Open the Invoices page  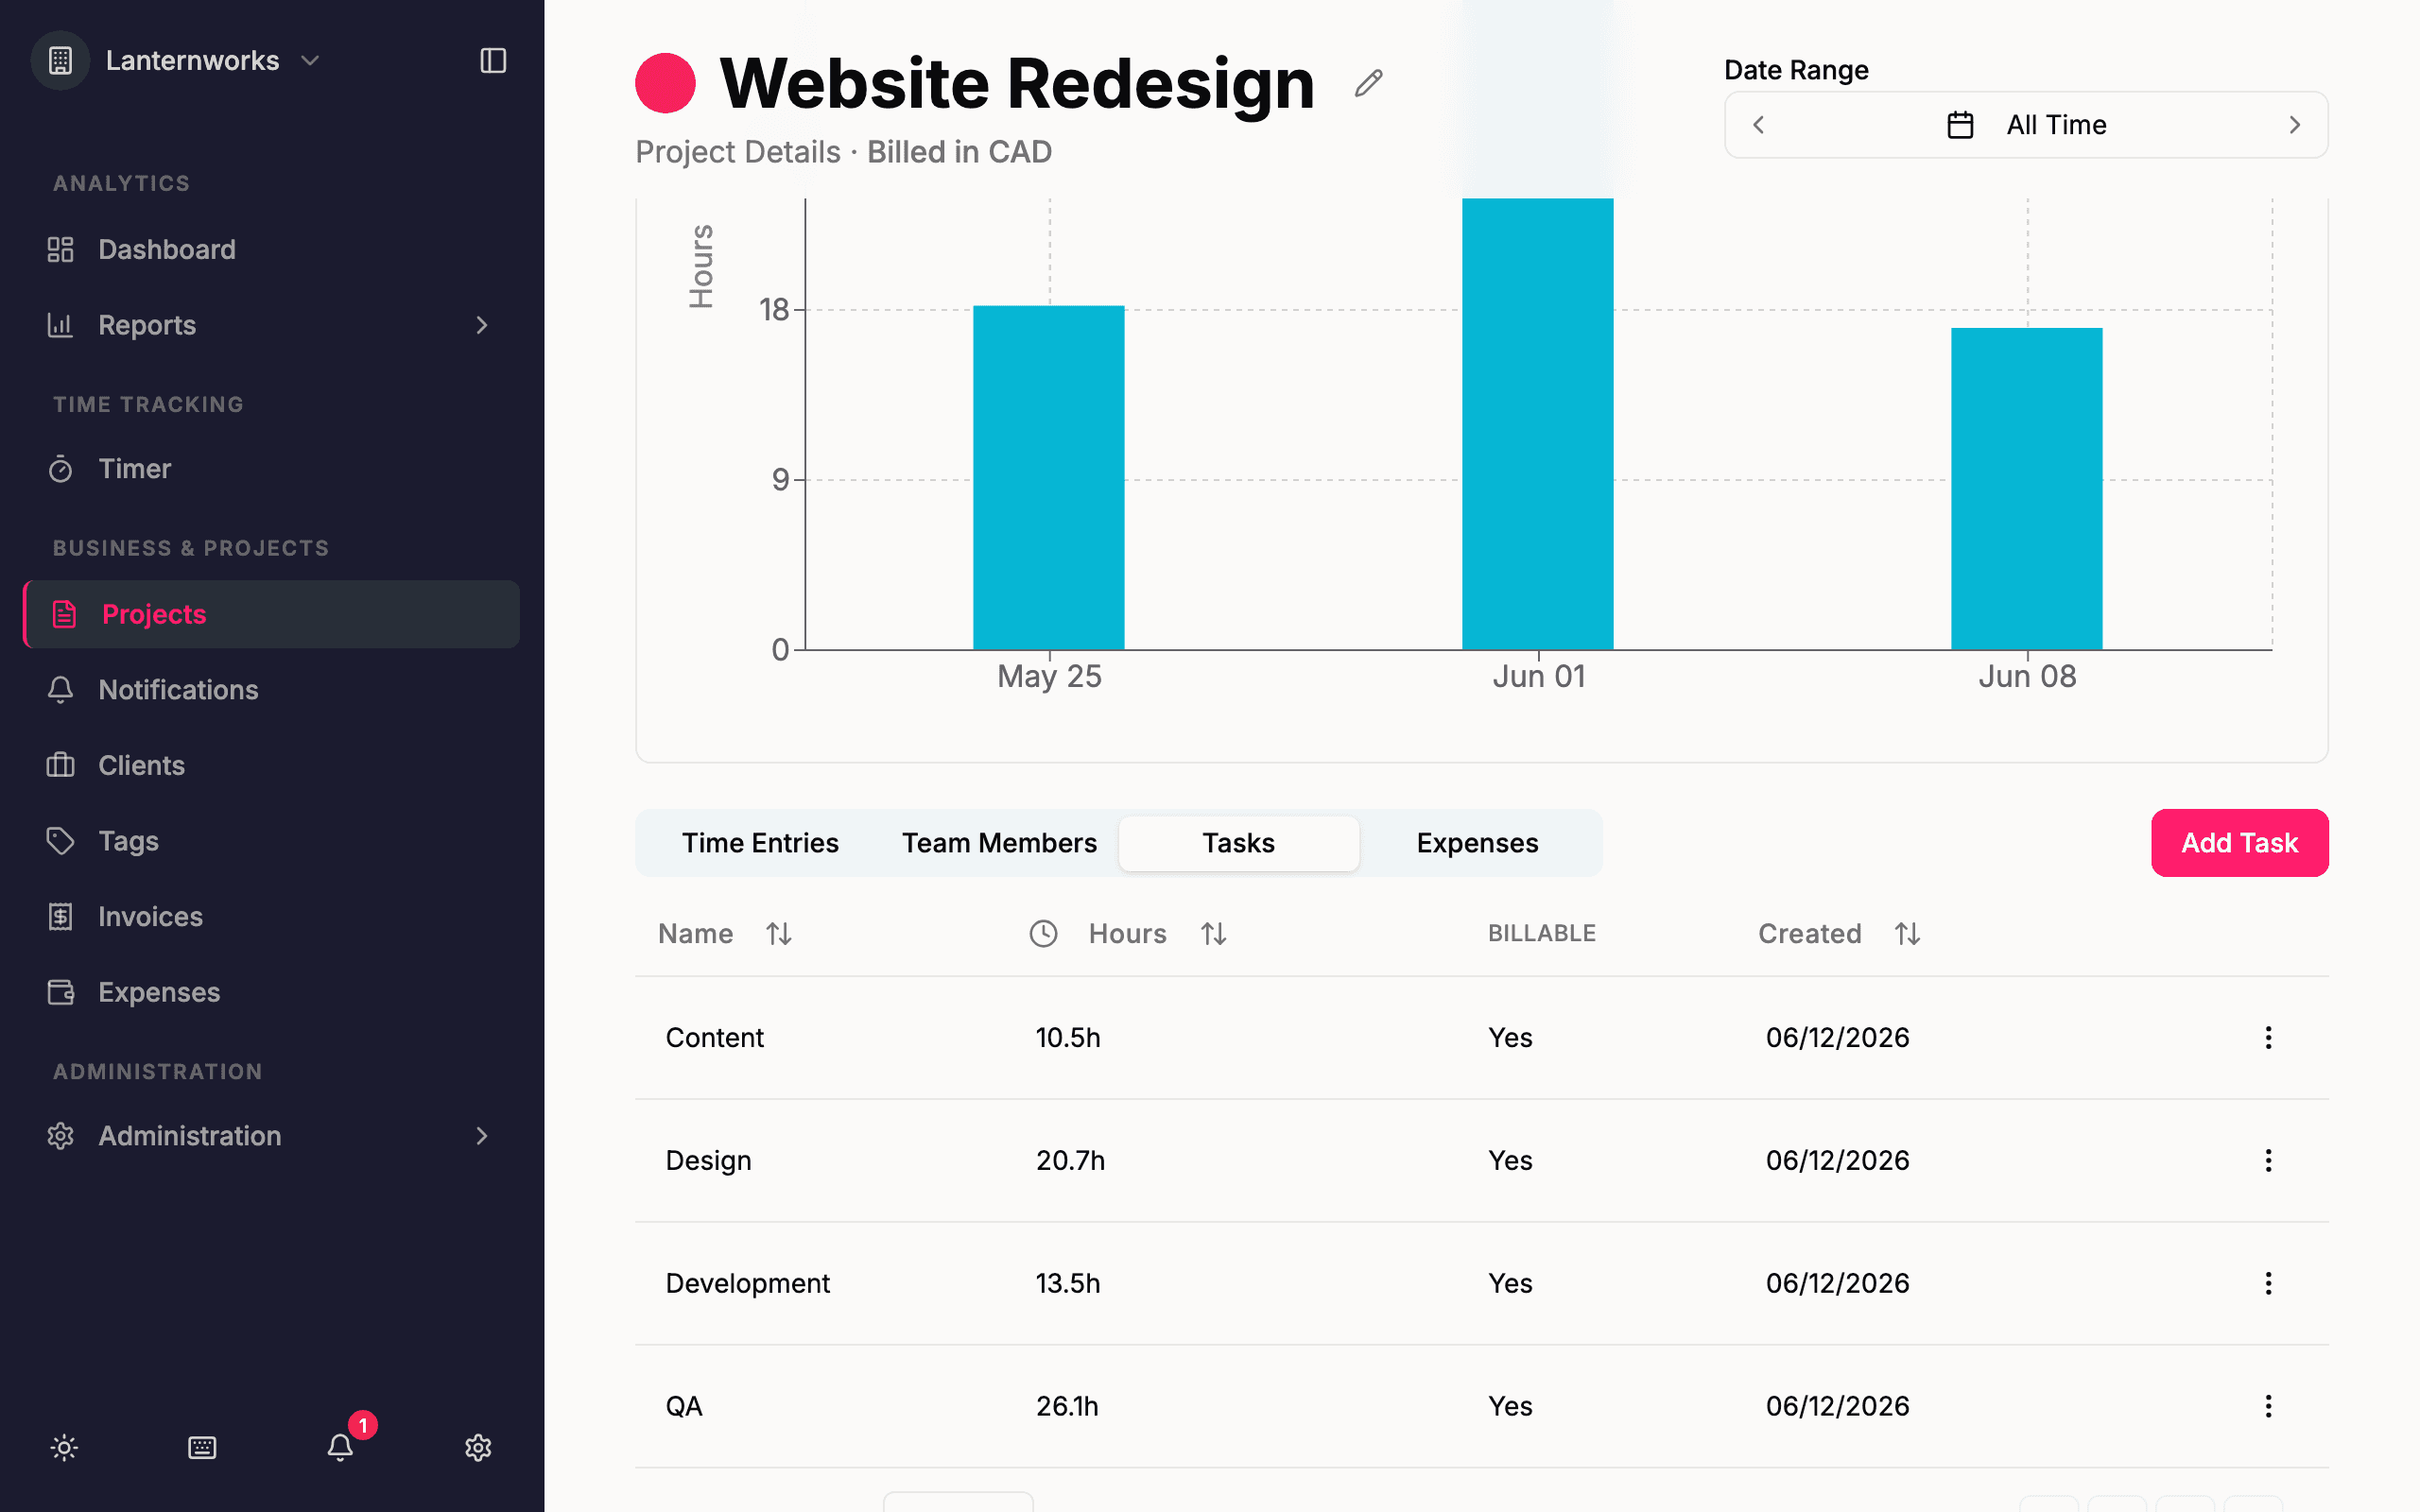(271, 917)
